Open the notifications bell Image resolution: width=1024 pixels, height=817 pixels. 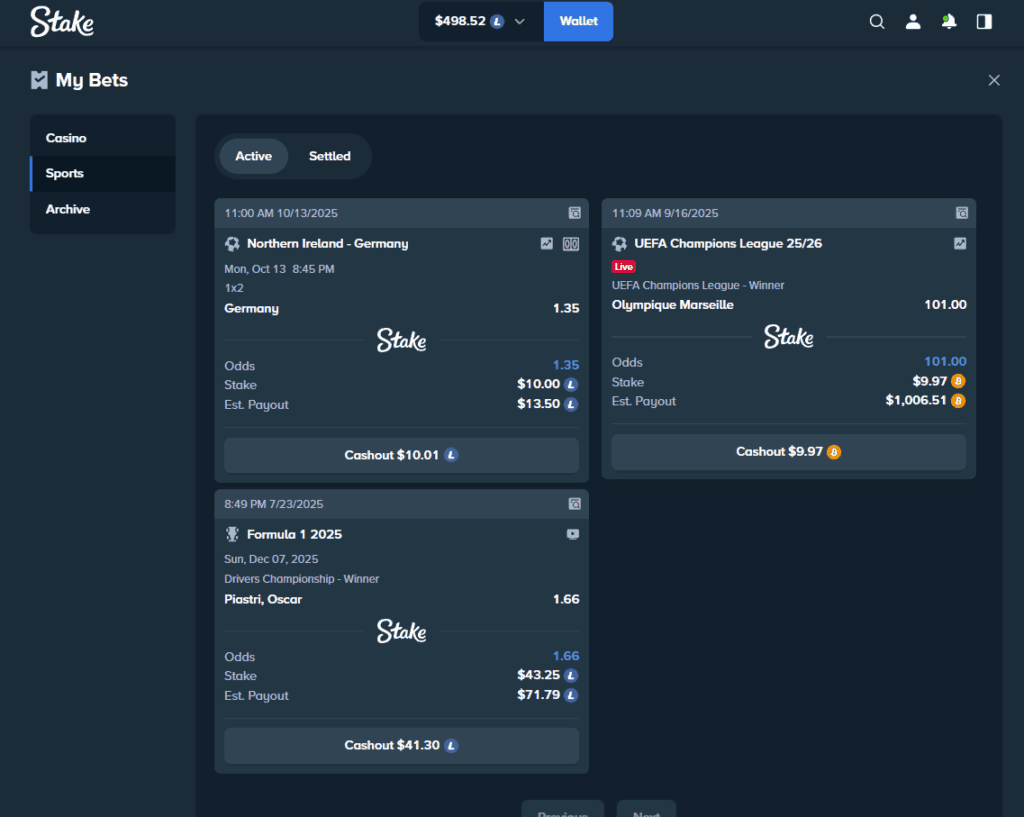[949, 21]
